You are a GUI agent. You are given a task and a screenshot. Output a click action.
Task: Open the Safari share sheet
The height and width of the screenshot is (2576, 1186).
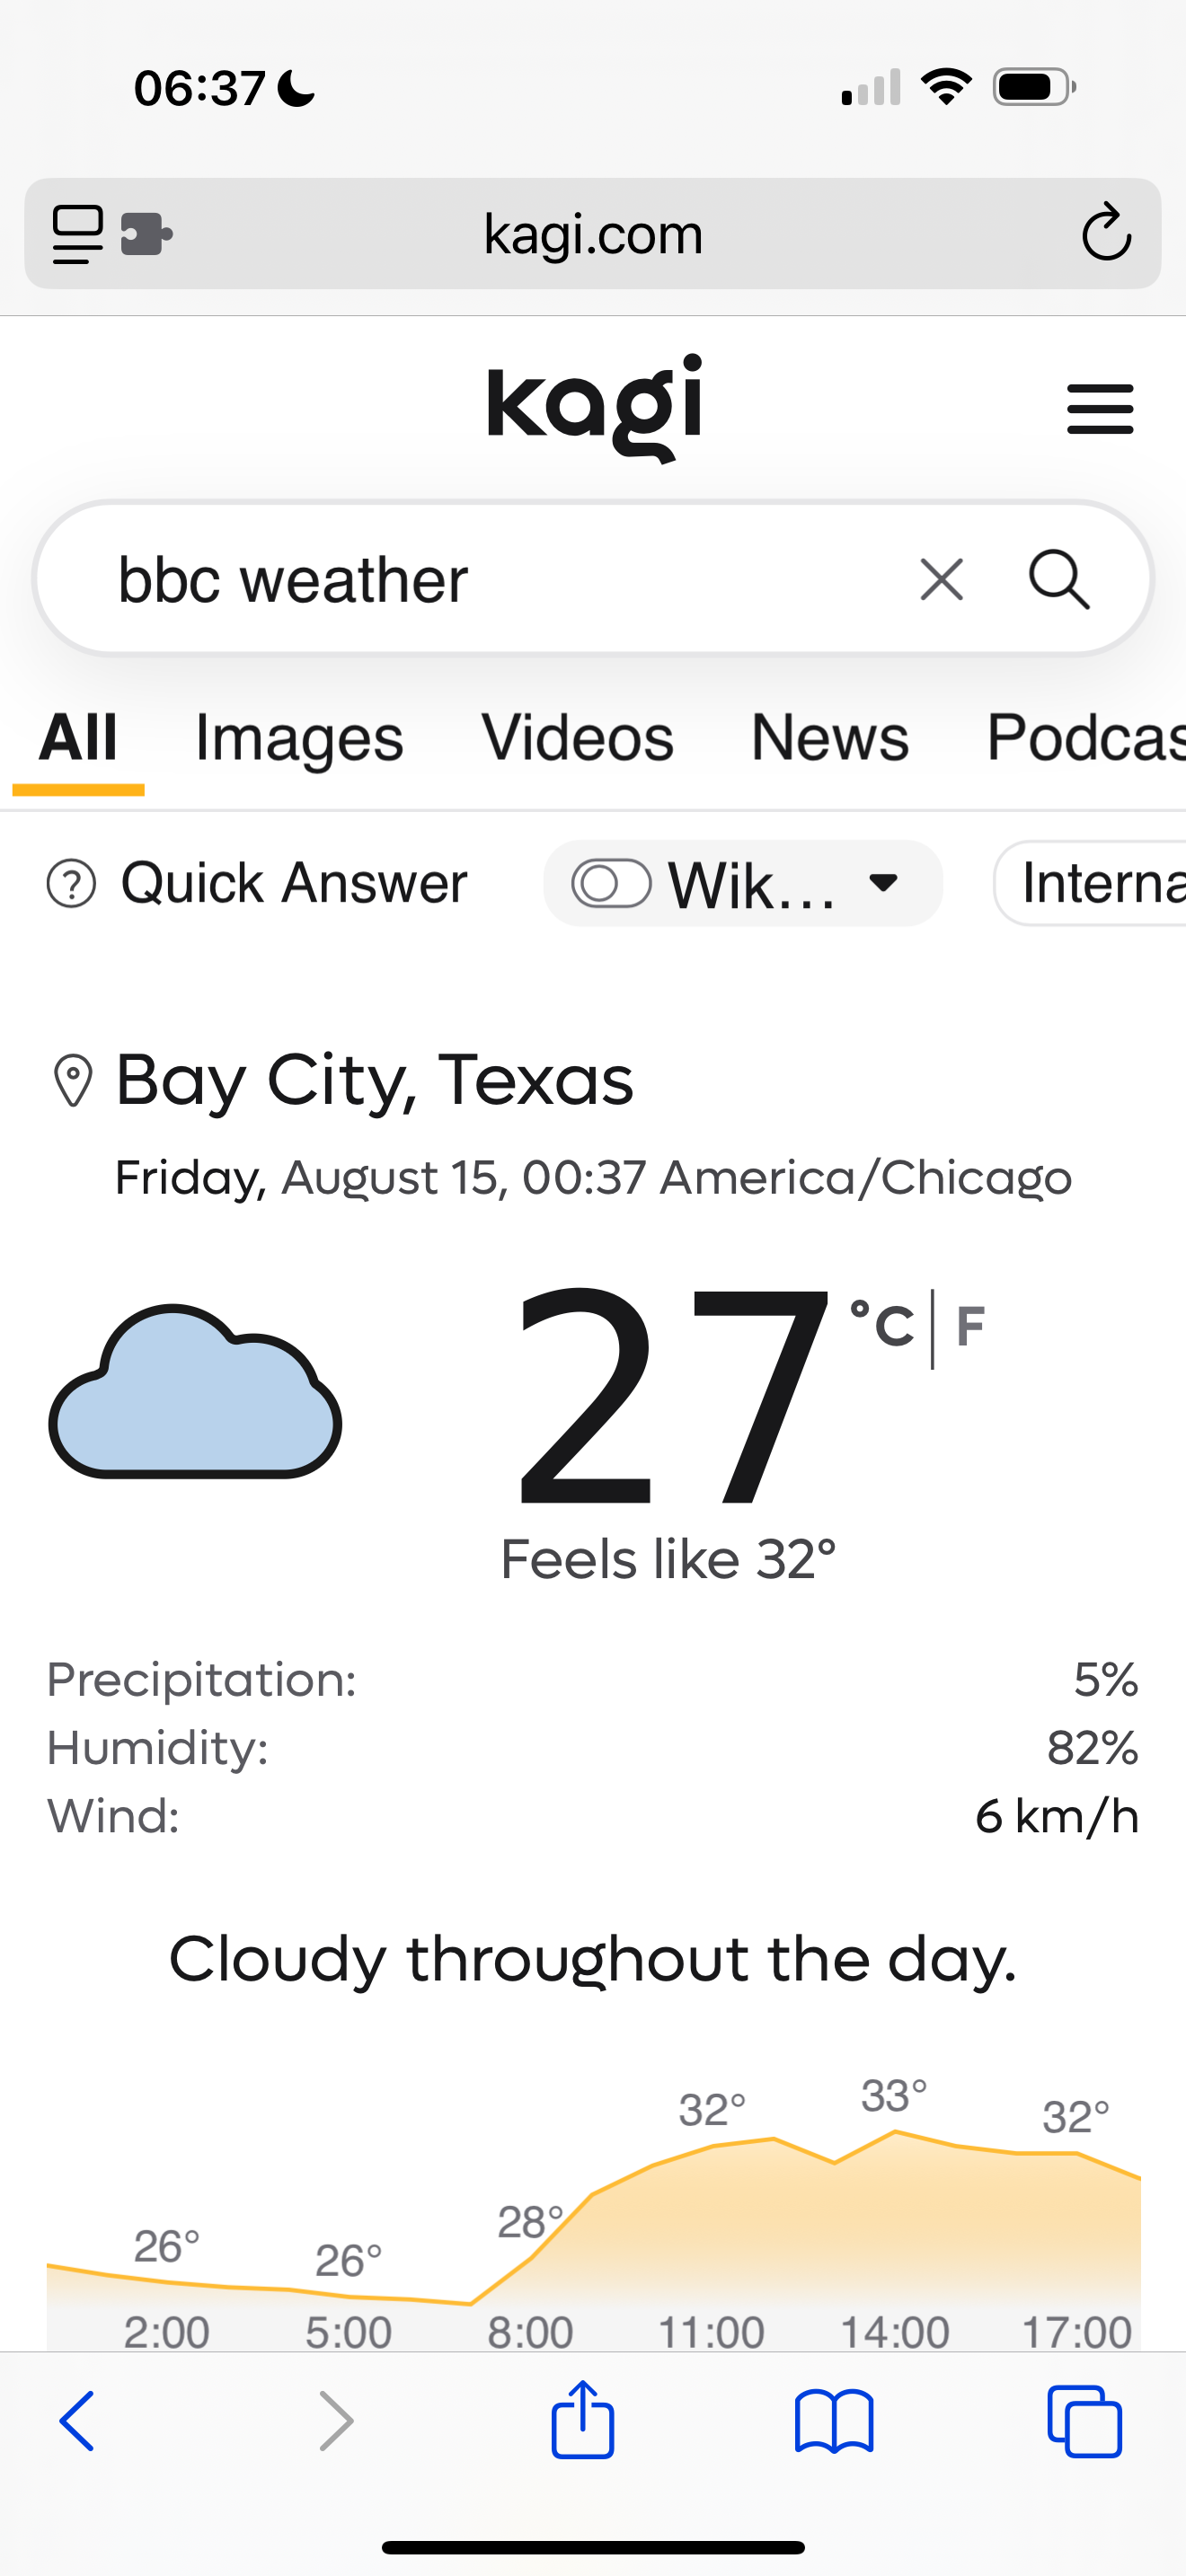click(582, 2419)
